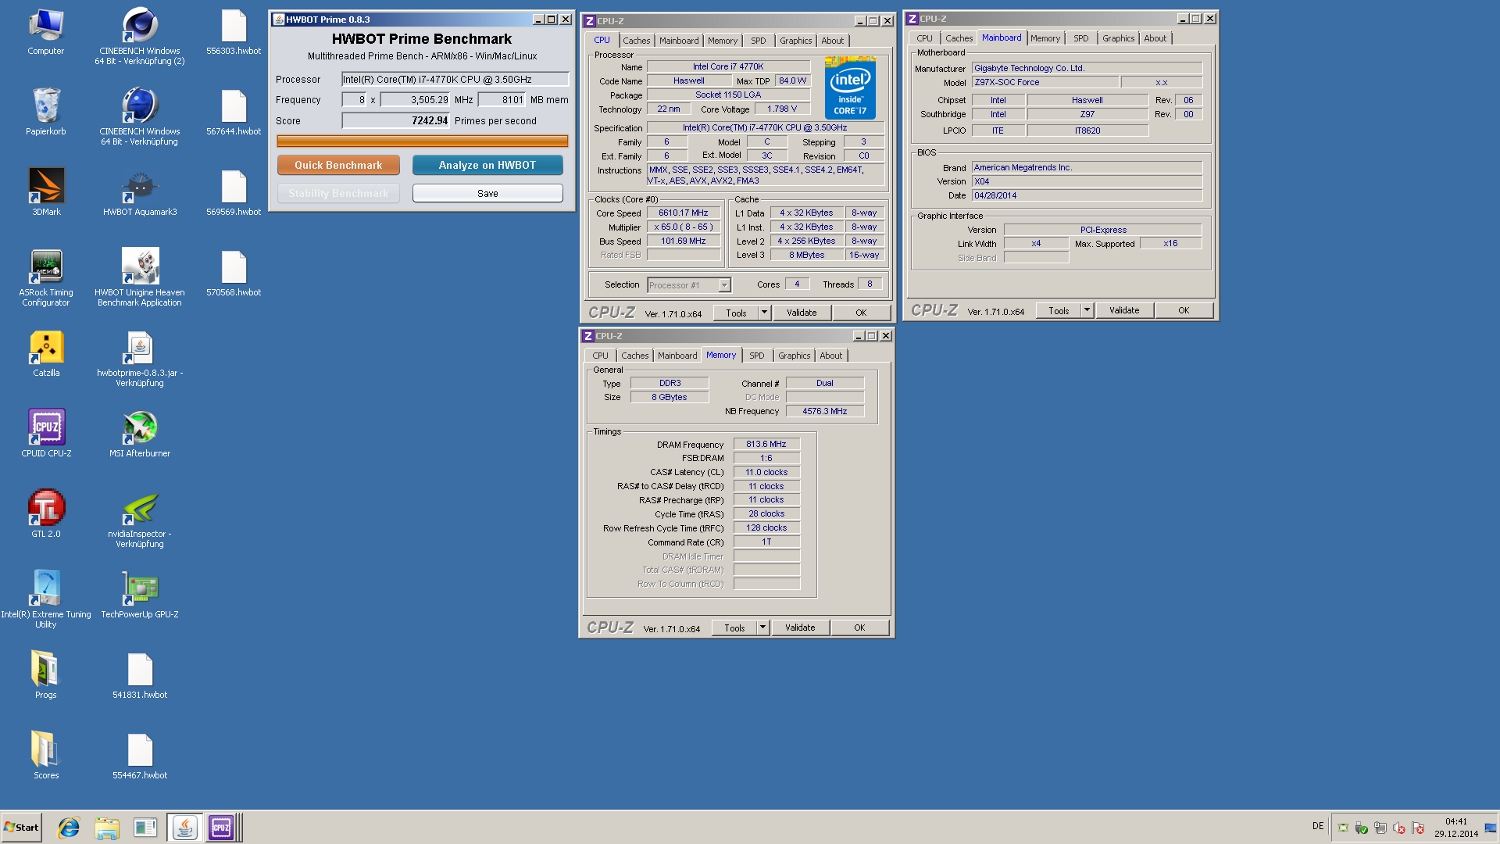Click the DRAM Frequency value 813.6 MHz
Screen dimensions: 1500x844
click(x=766, y=444)
